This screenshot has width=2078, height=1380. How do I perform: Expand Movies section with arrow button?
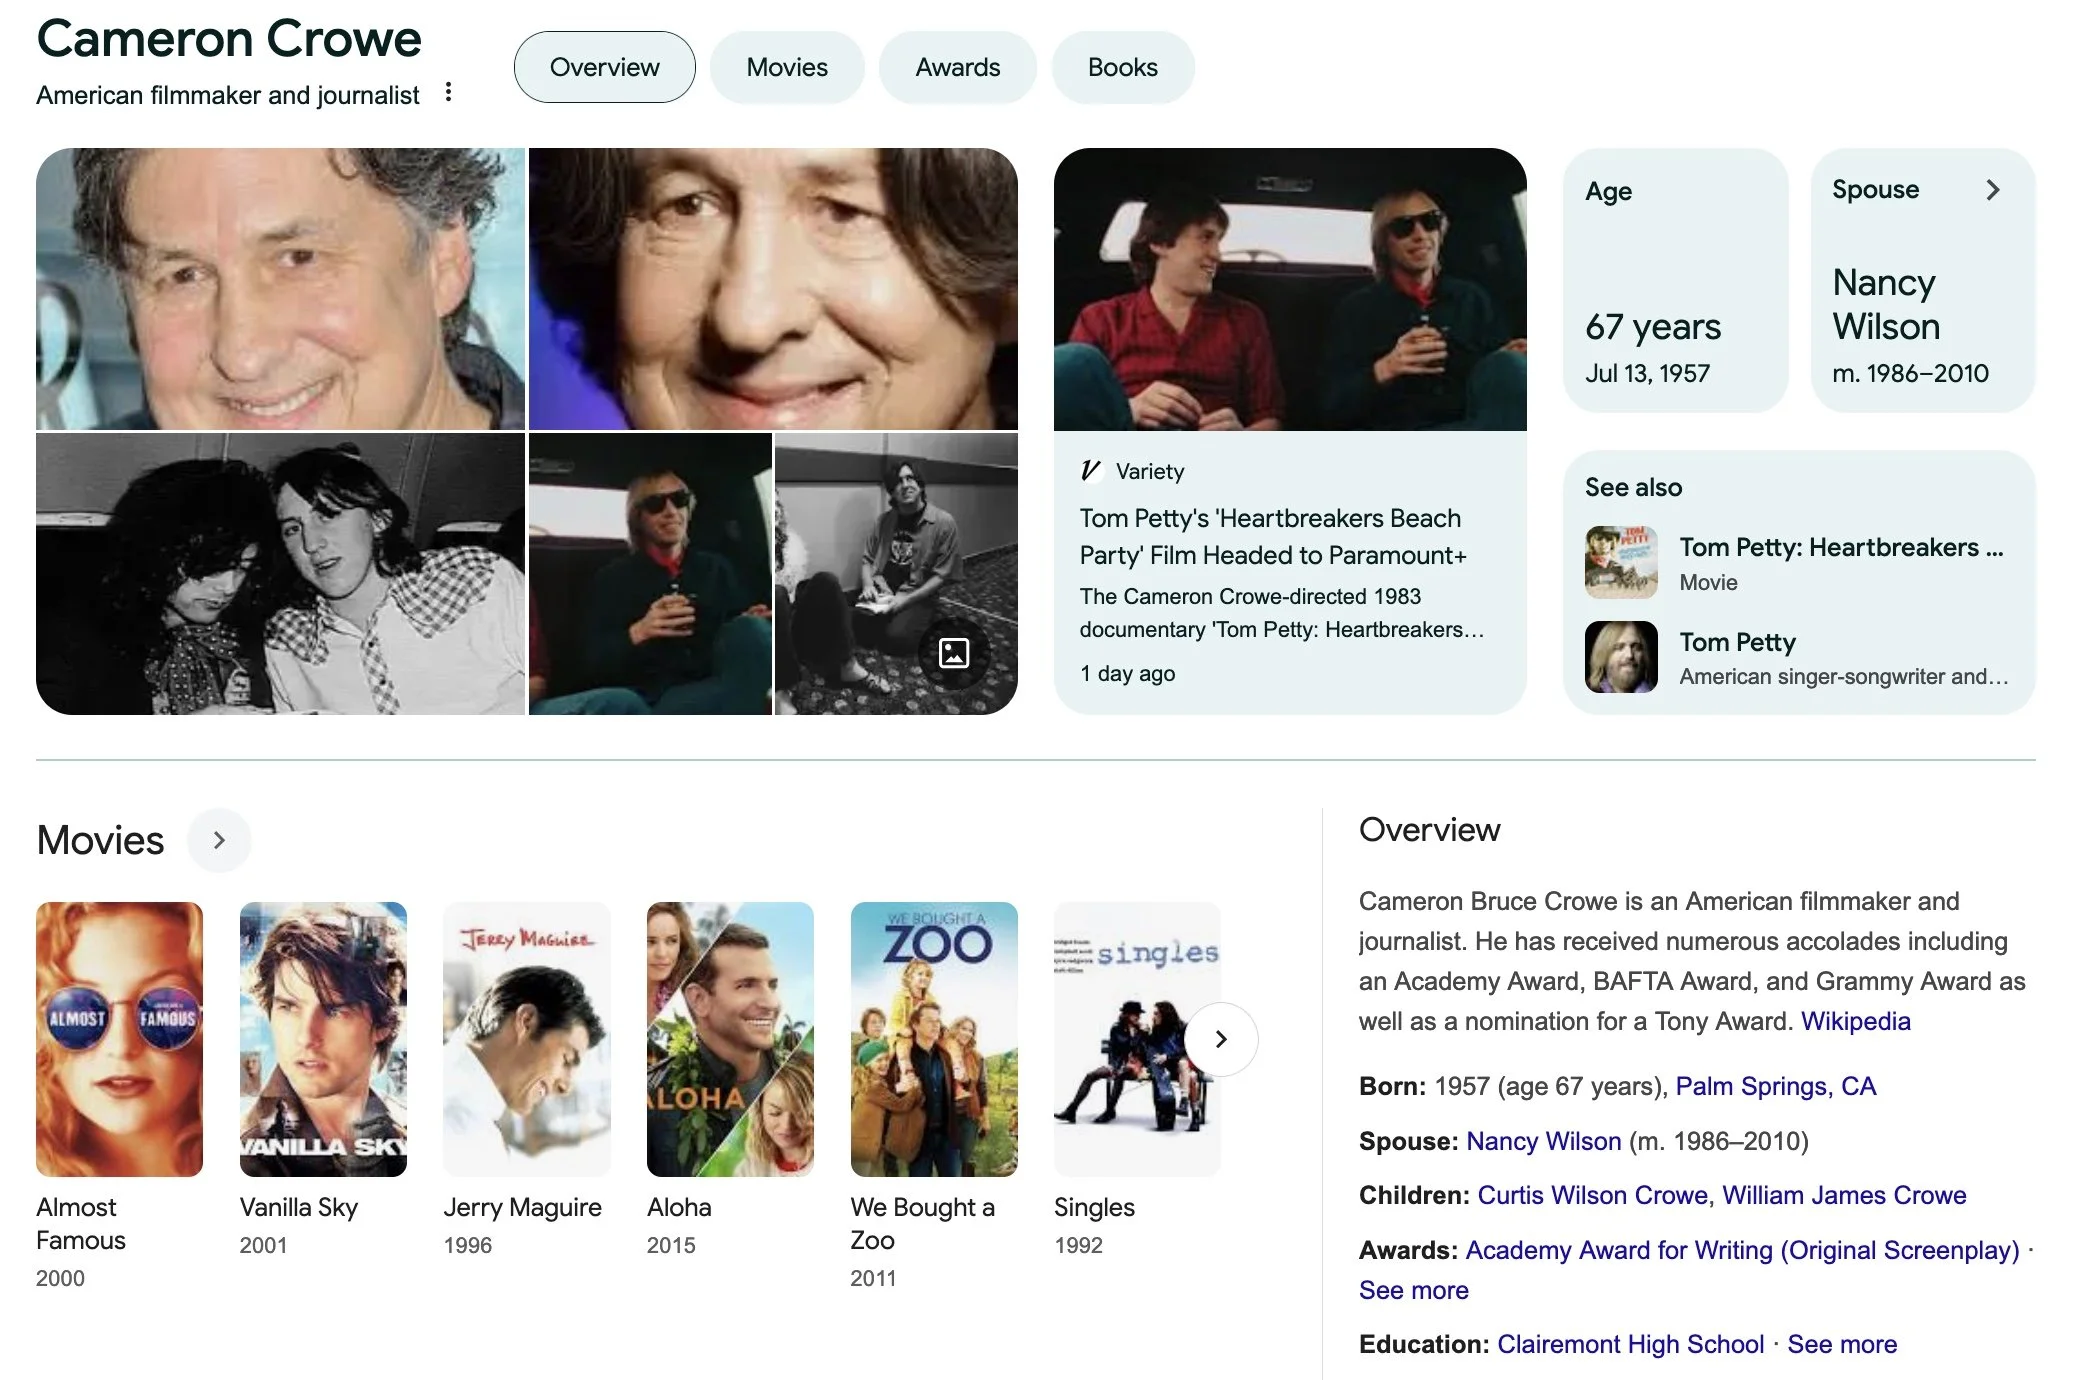(x=219, y=840)
